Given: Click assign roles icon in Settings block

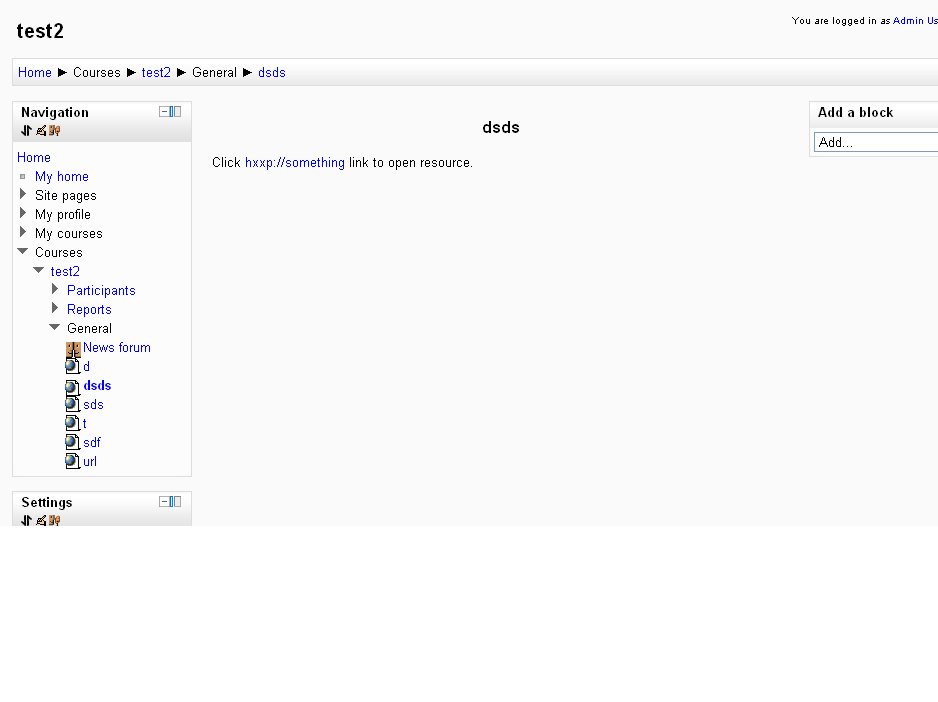Looking at the screenshot, I should pyautogui.click(x=54, y=520).
